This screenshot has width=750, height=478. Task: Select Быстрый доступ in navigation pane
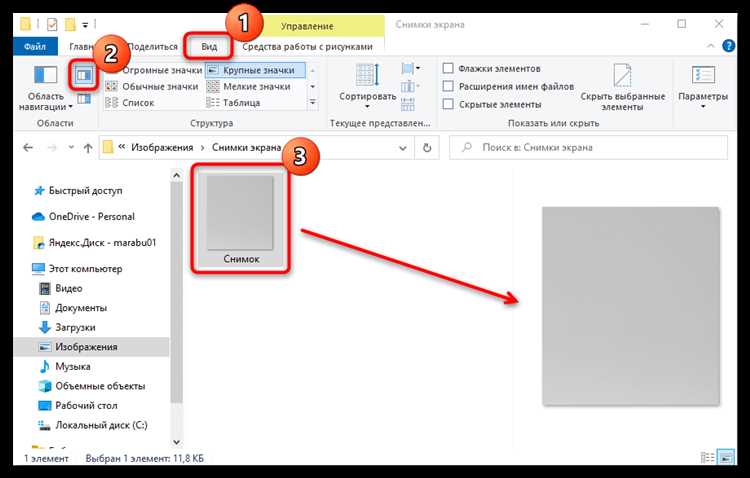(x=84, y=191)
